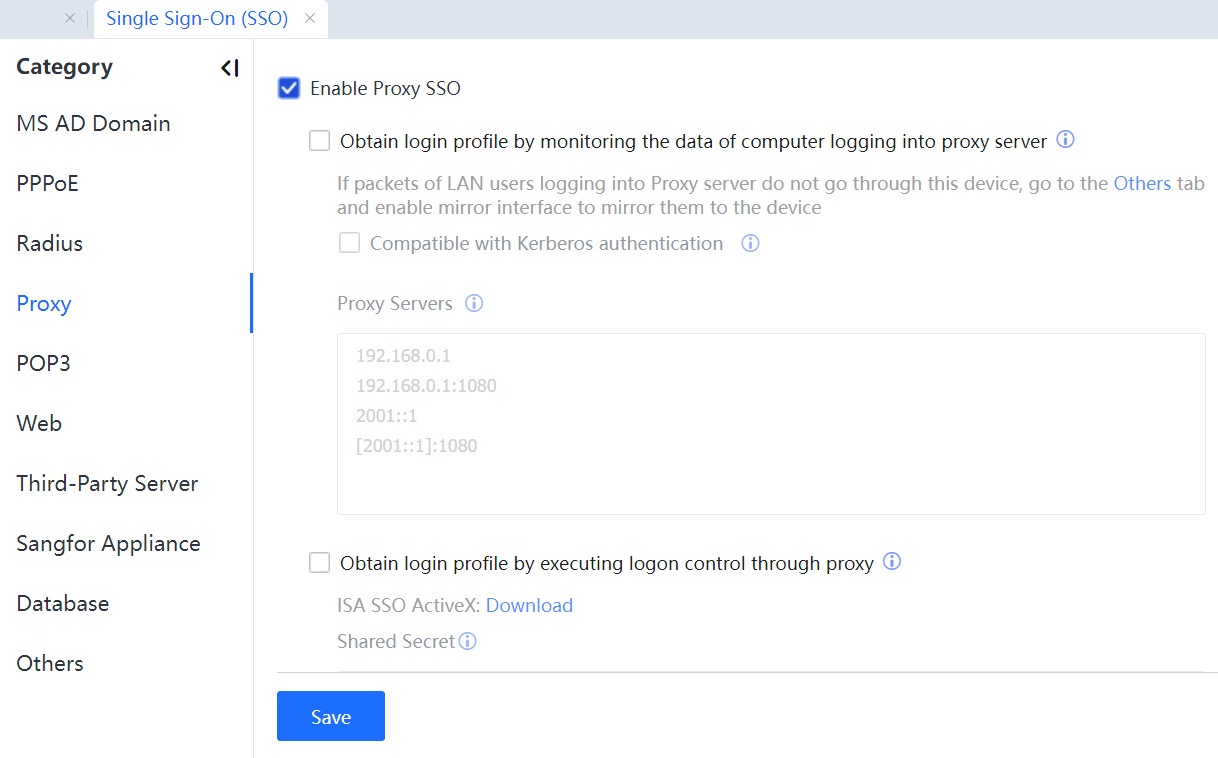Enable obtaining login profile by monitoring data
The width and height of the screenshot is (1218, 758).
[x=319, y=141]
